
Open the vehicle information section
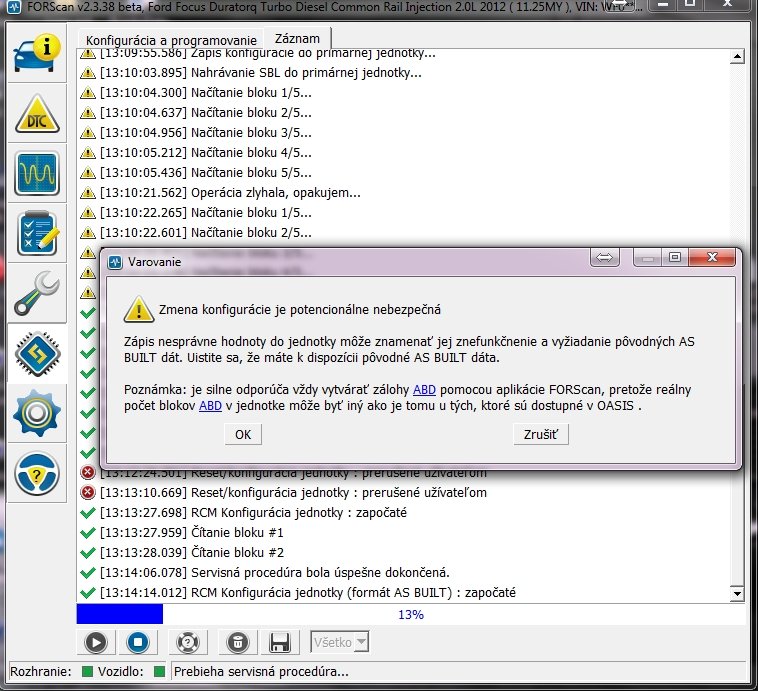tap(38, 55)
